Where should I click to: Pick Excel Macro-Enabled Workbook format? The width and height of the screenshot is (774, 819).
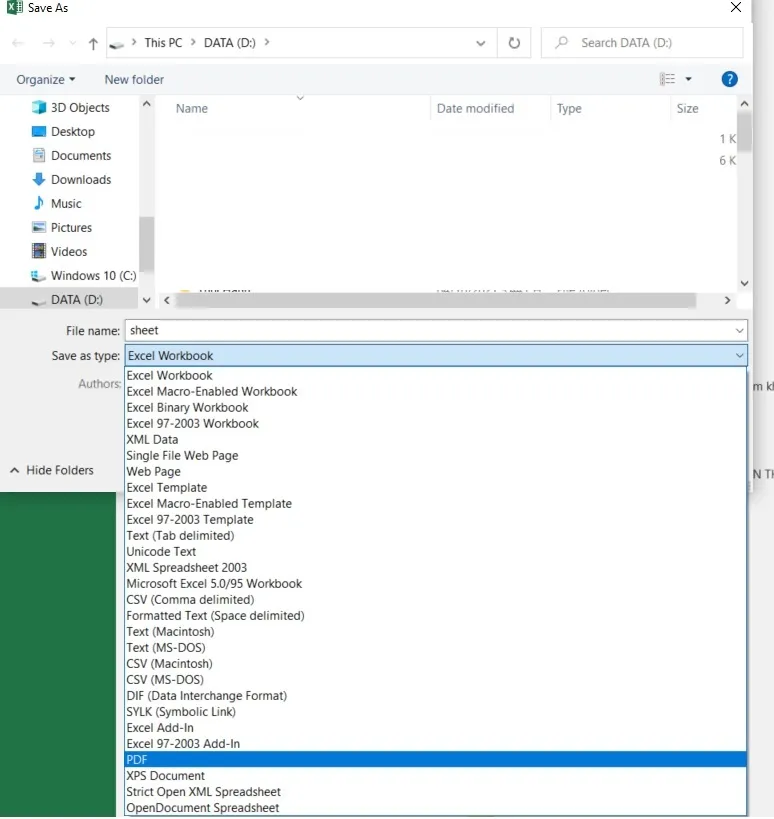pos(212,392)
